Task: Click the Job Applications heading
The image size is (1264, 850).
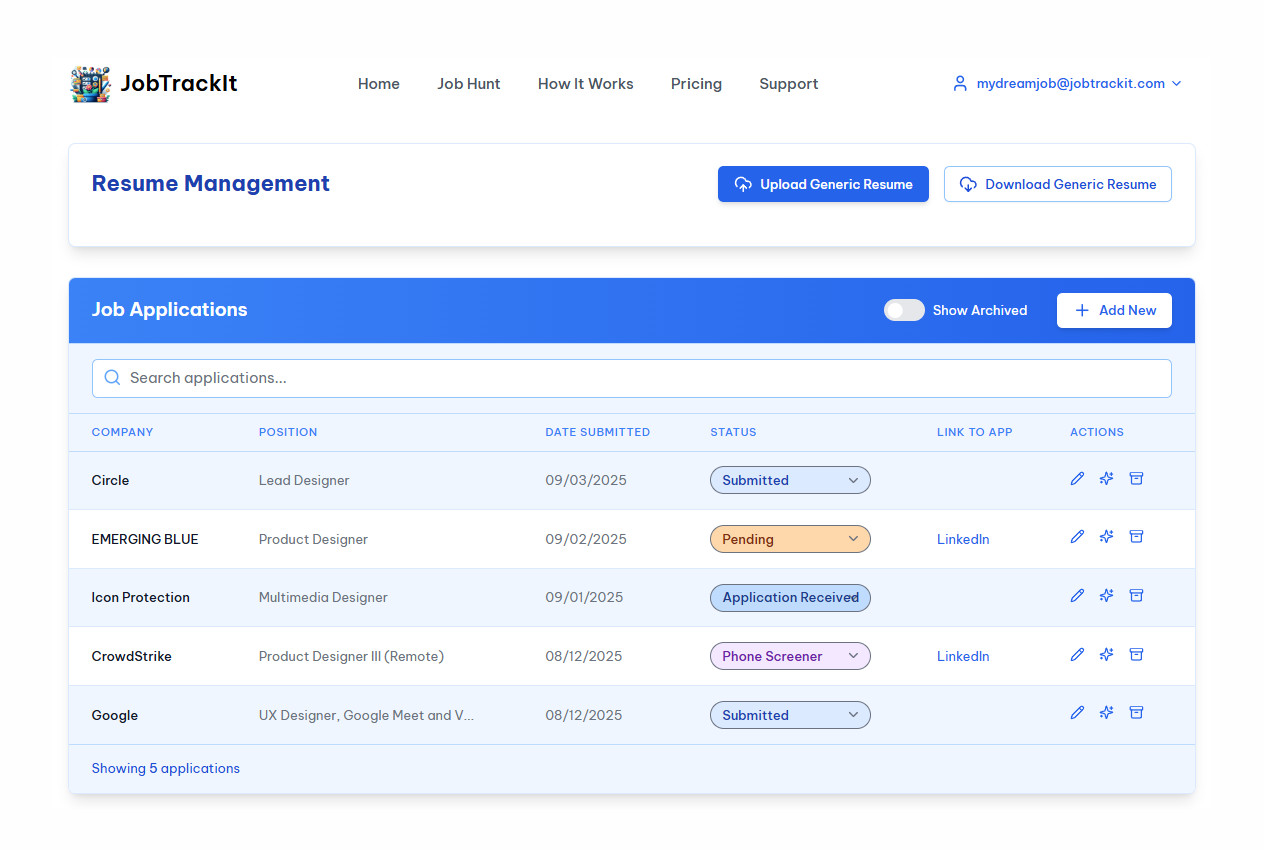Action: coord(170,310)
